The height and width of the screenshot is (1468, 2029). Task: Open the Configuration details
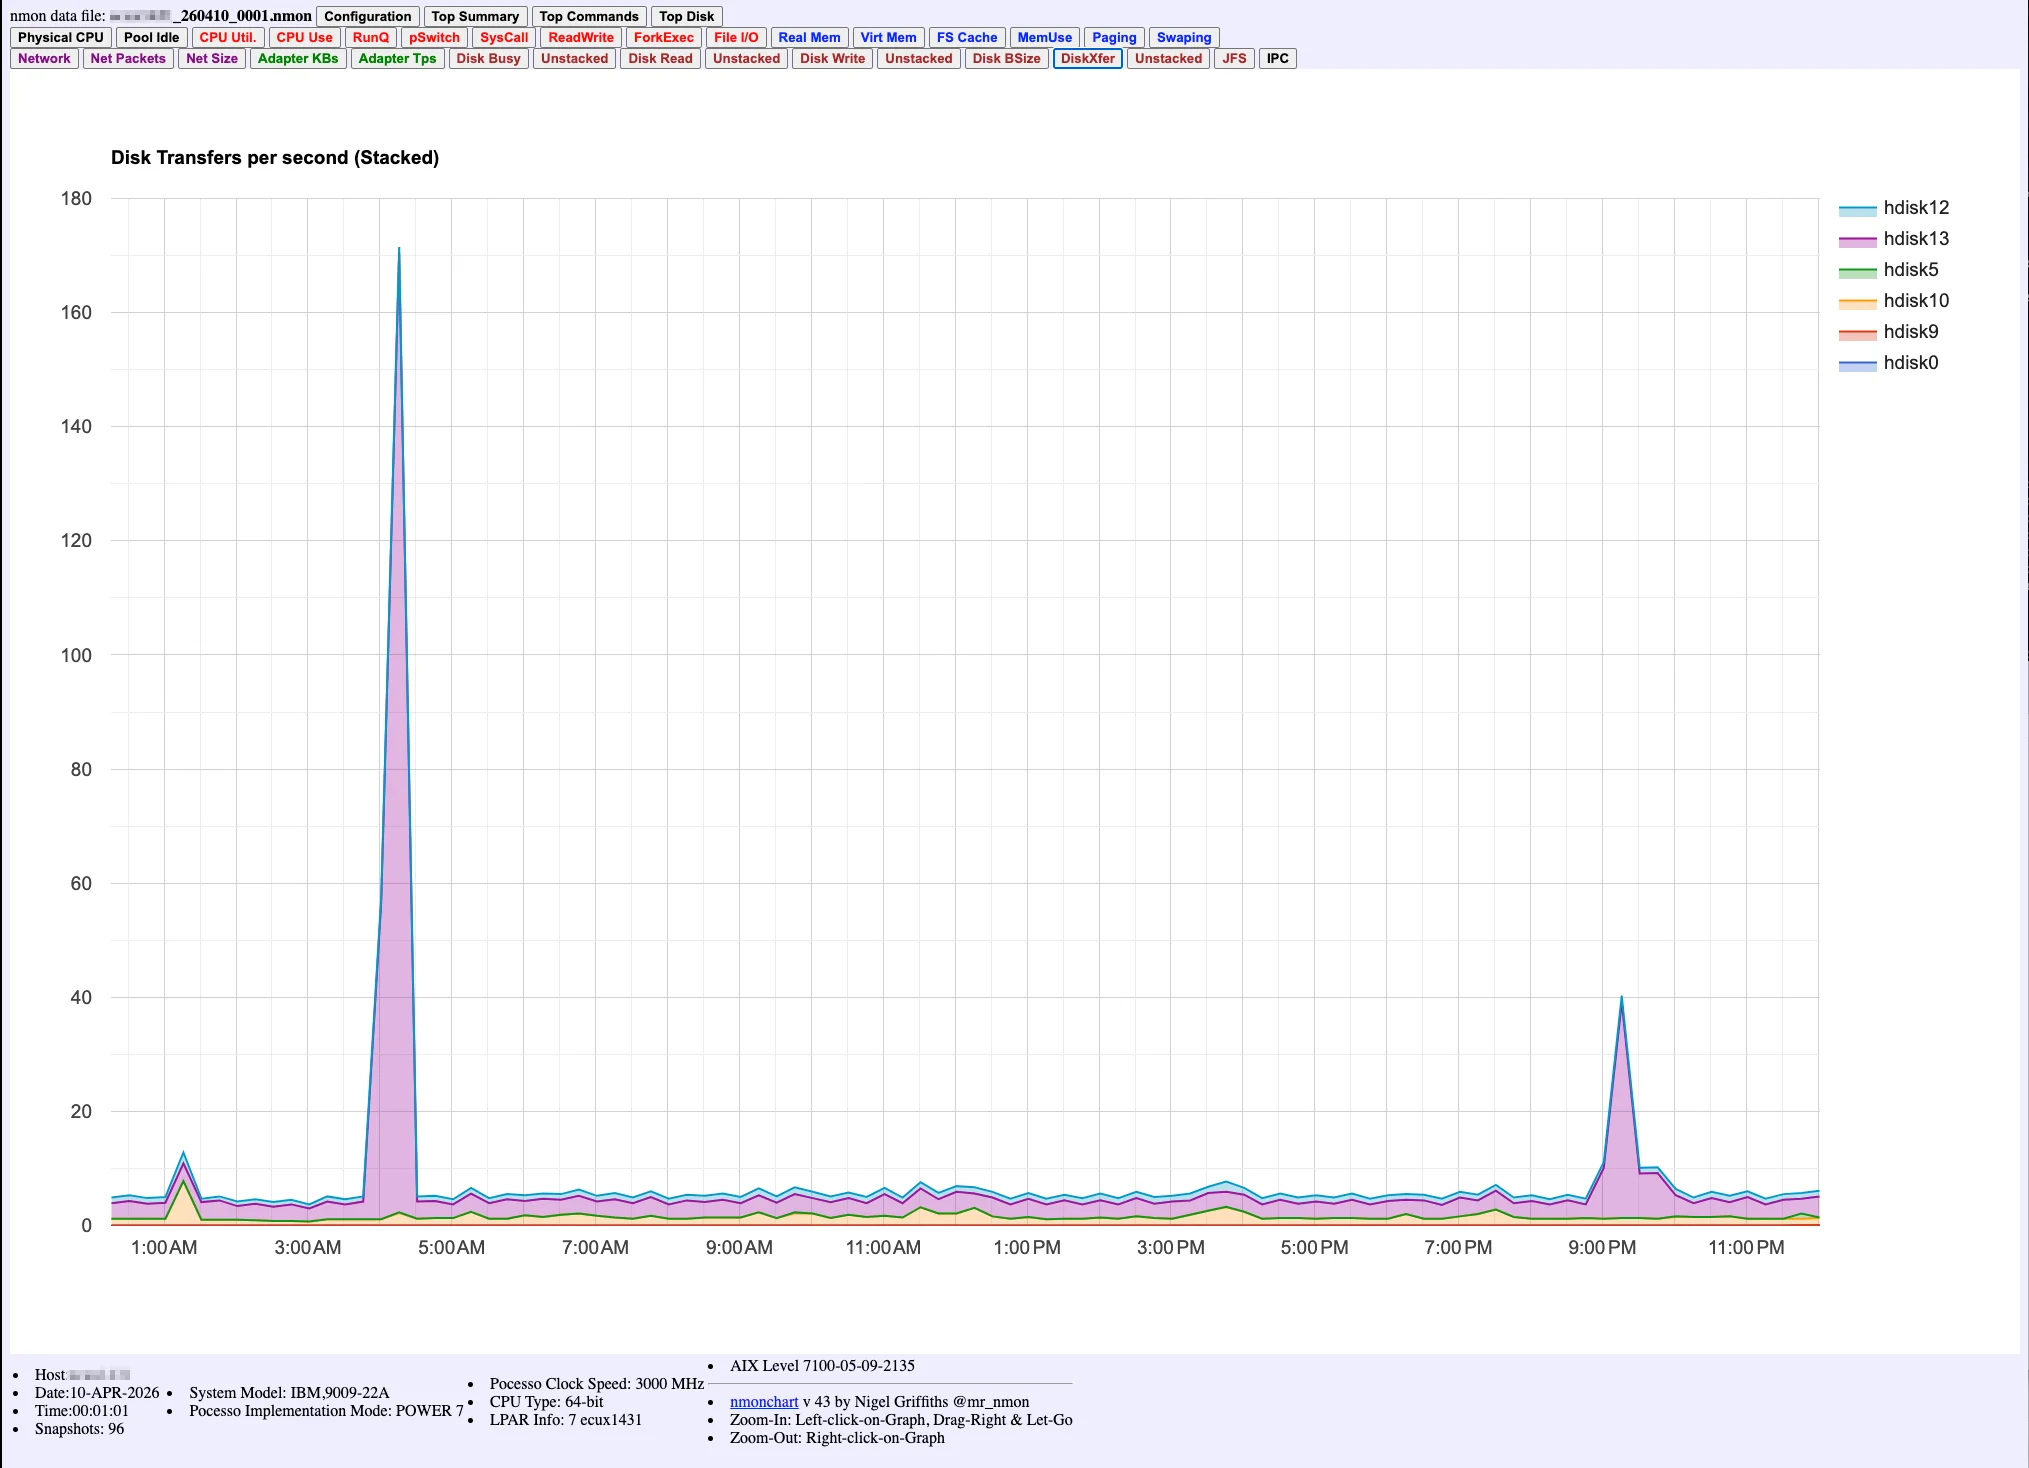367,16
